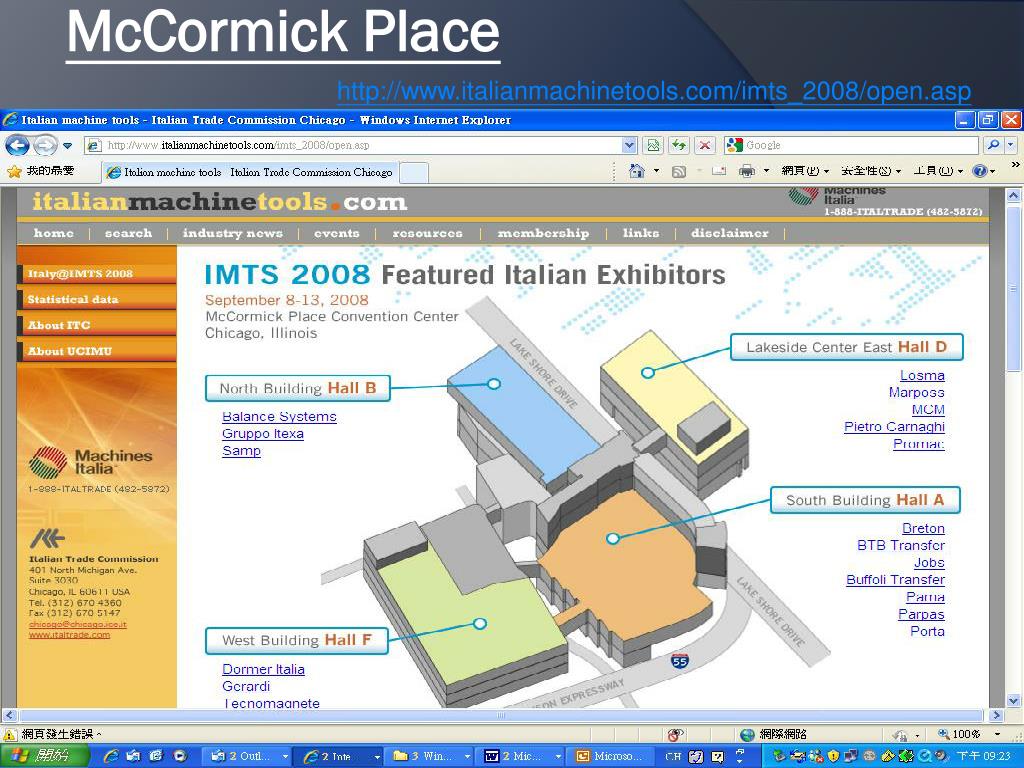This screenshot has width=1024, height=768.
Task: Open the Balance Systems exhibitor link
Action: click(x=279, y=417)
